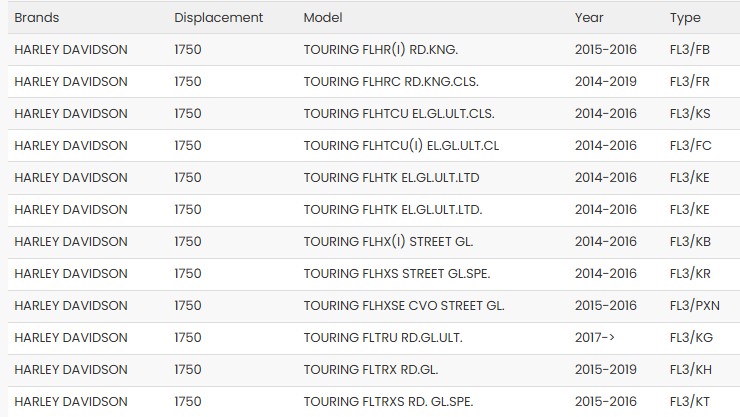Image resolution: width=740 pixels, height=417 pixels.
Task: Click the Displacement column header
Action: click(x=218, y=18)
